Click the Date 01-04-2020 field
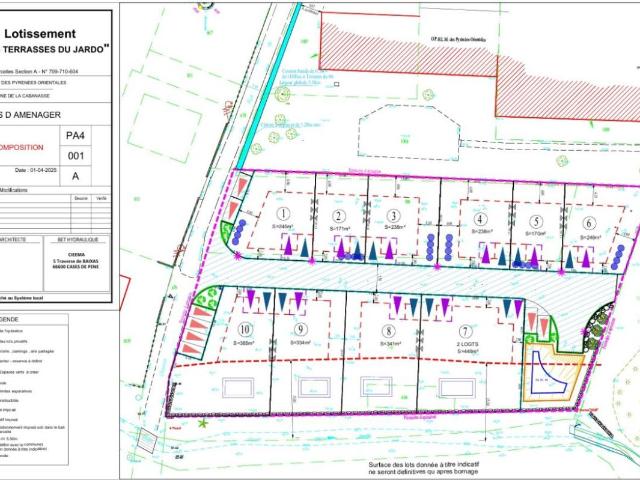Screen dimensions: 640x480 click(x=36, y=171)
